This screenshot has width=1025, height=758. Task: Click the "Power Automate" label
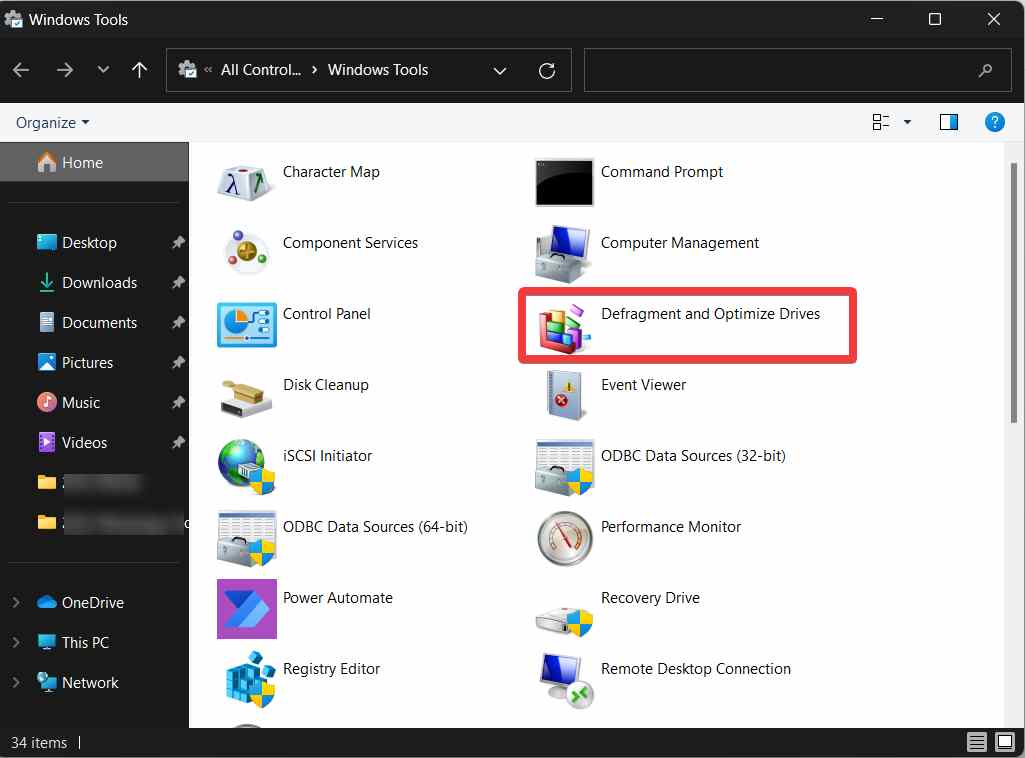[x=338, y=598]
